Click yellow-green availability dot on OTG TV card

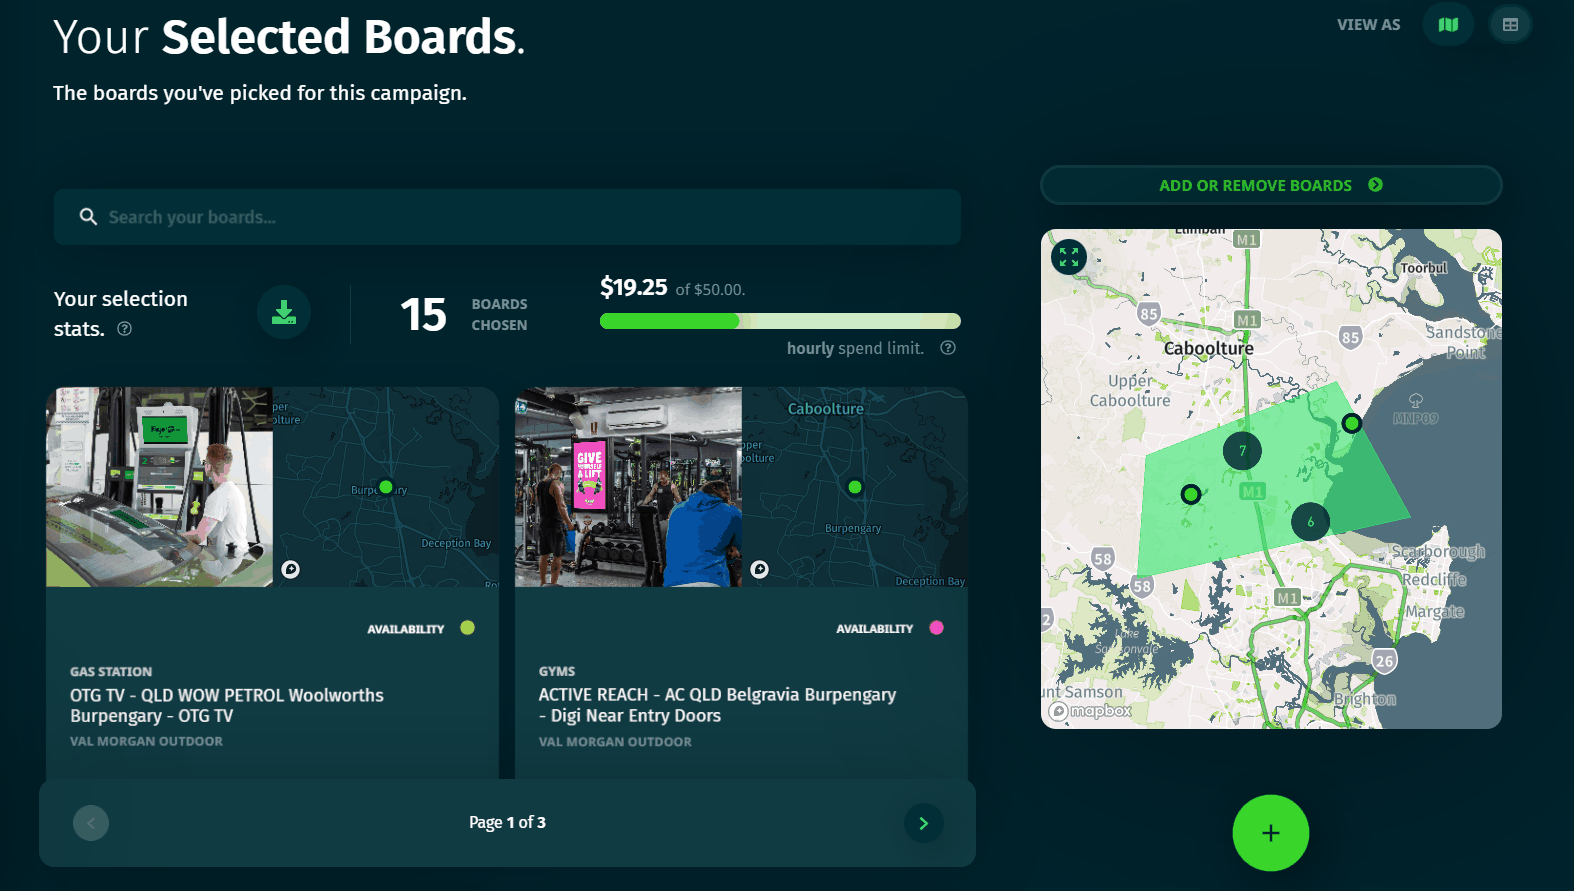click(x=467, y=628)
